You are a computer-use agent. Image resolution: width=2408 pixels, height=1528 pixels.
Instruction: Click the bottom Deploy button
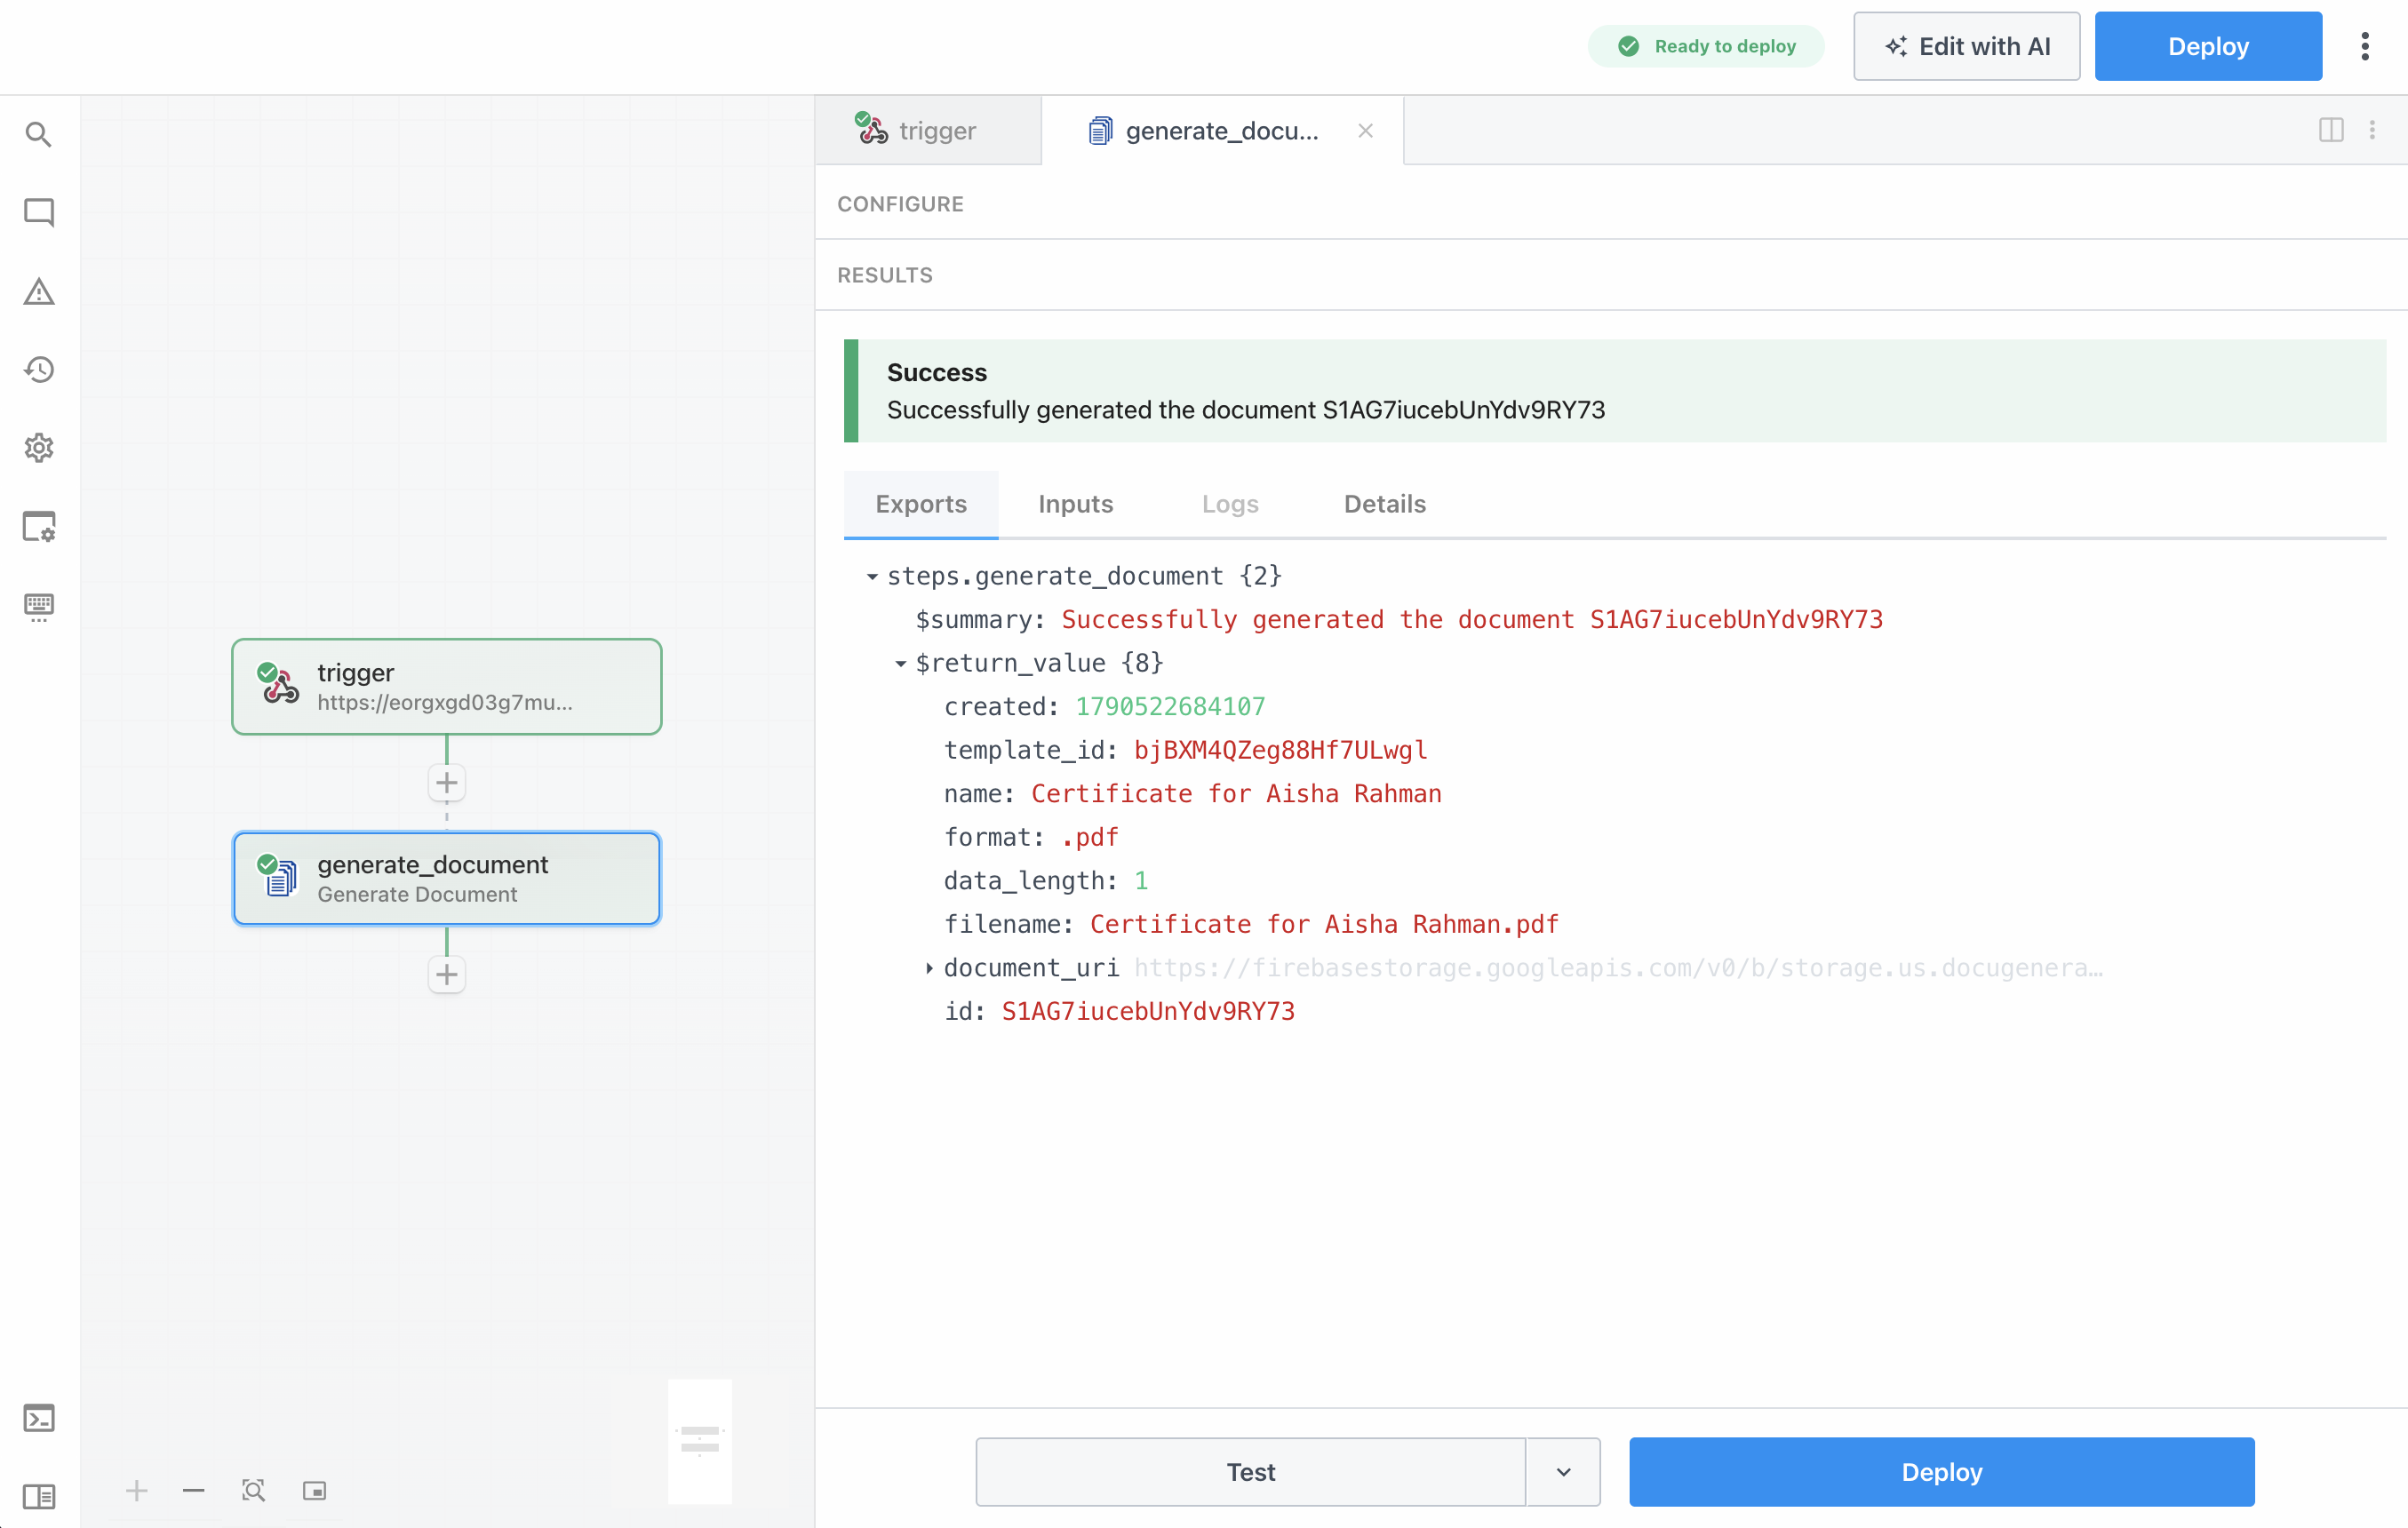1941,1472
